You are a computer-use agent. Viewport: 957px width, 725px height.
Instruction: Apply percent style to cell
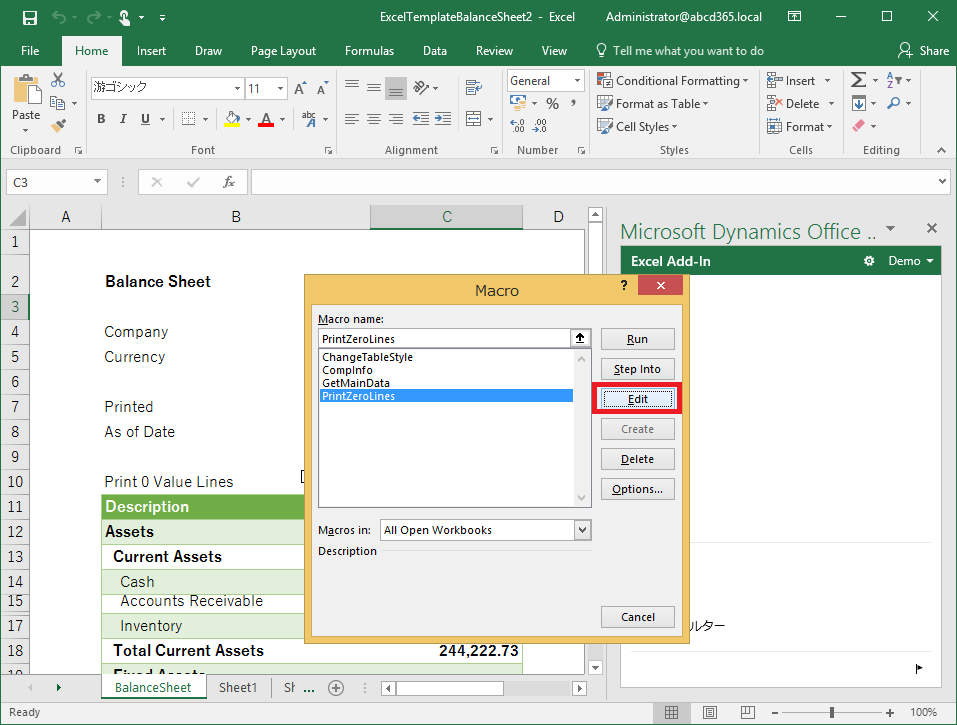pyautogui.click(x=552, y=104)
